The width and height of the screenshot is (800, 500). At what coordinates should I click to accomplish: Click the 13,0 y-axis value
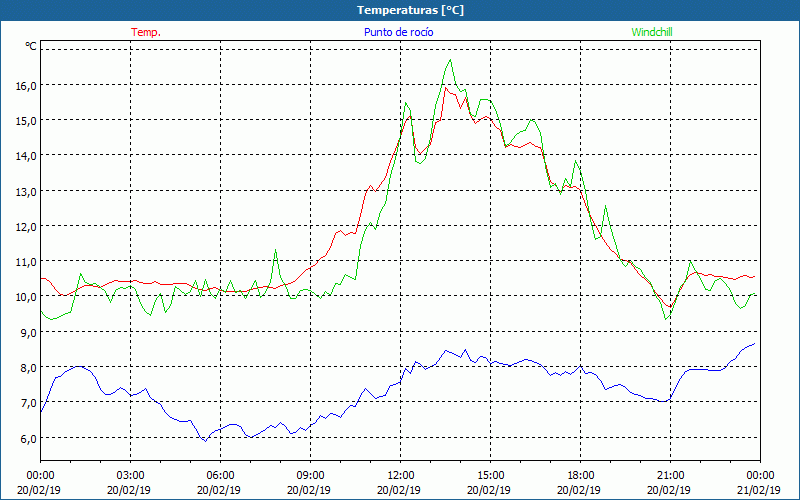(26, 191)
